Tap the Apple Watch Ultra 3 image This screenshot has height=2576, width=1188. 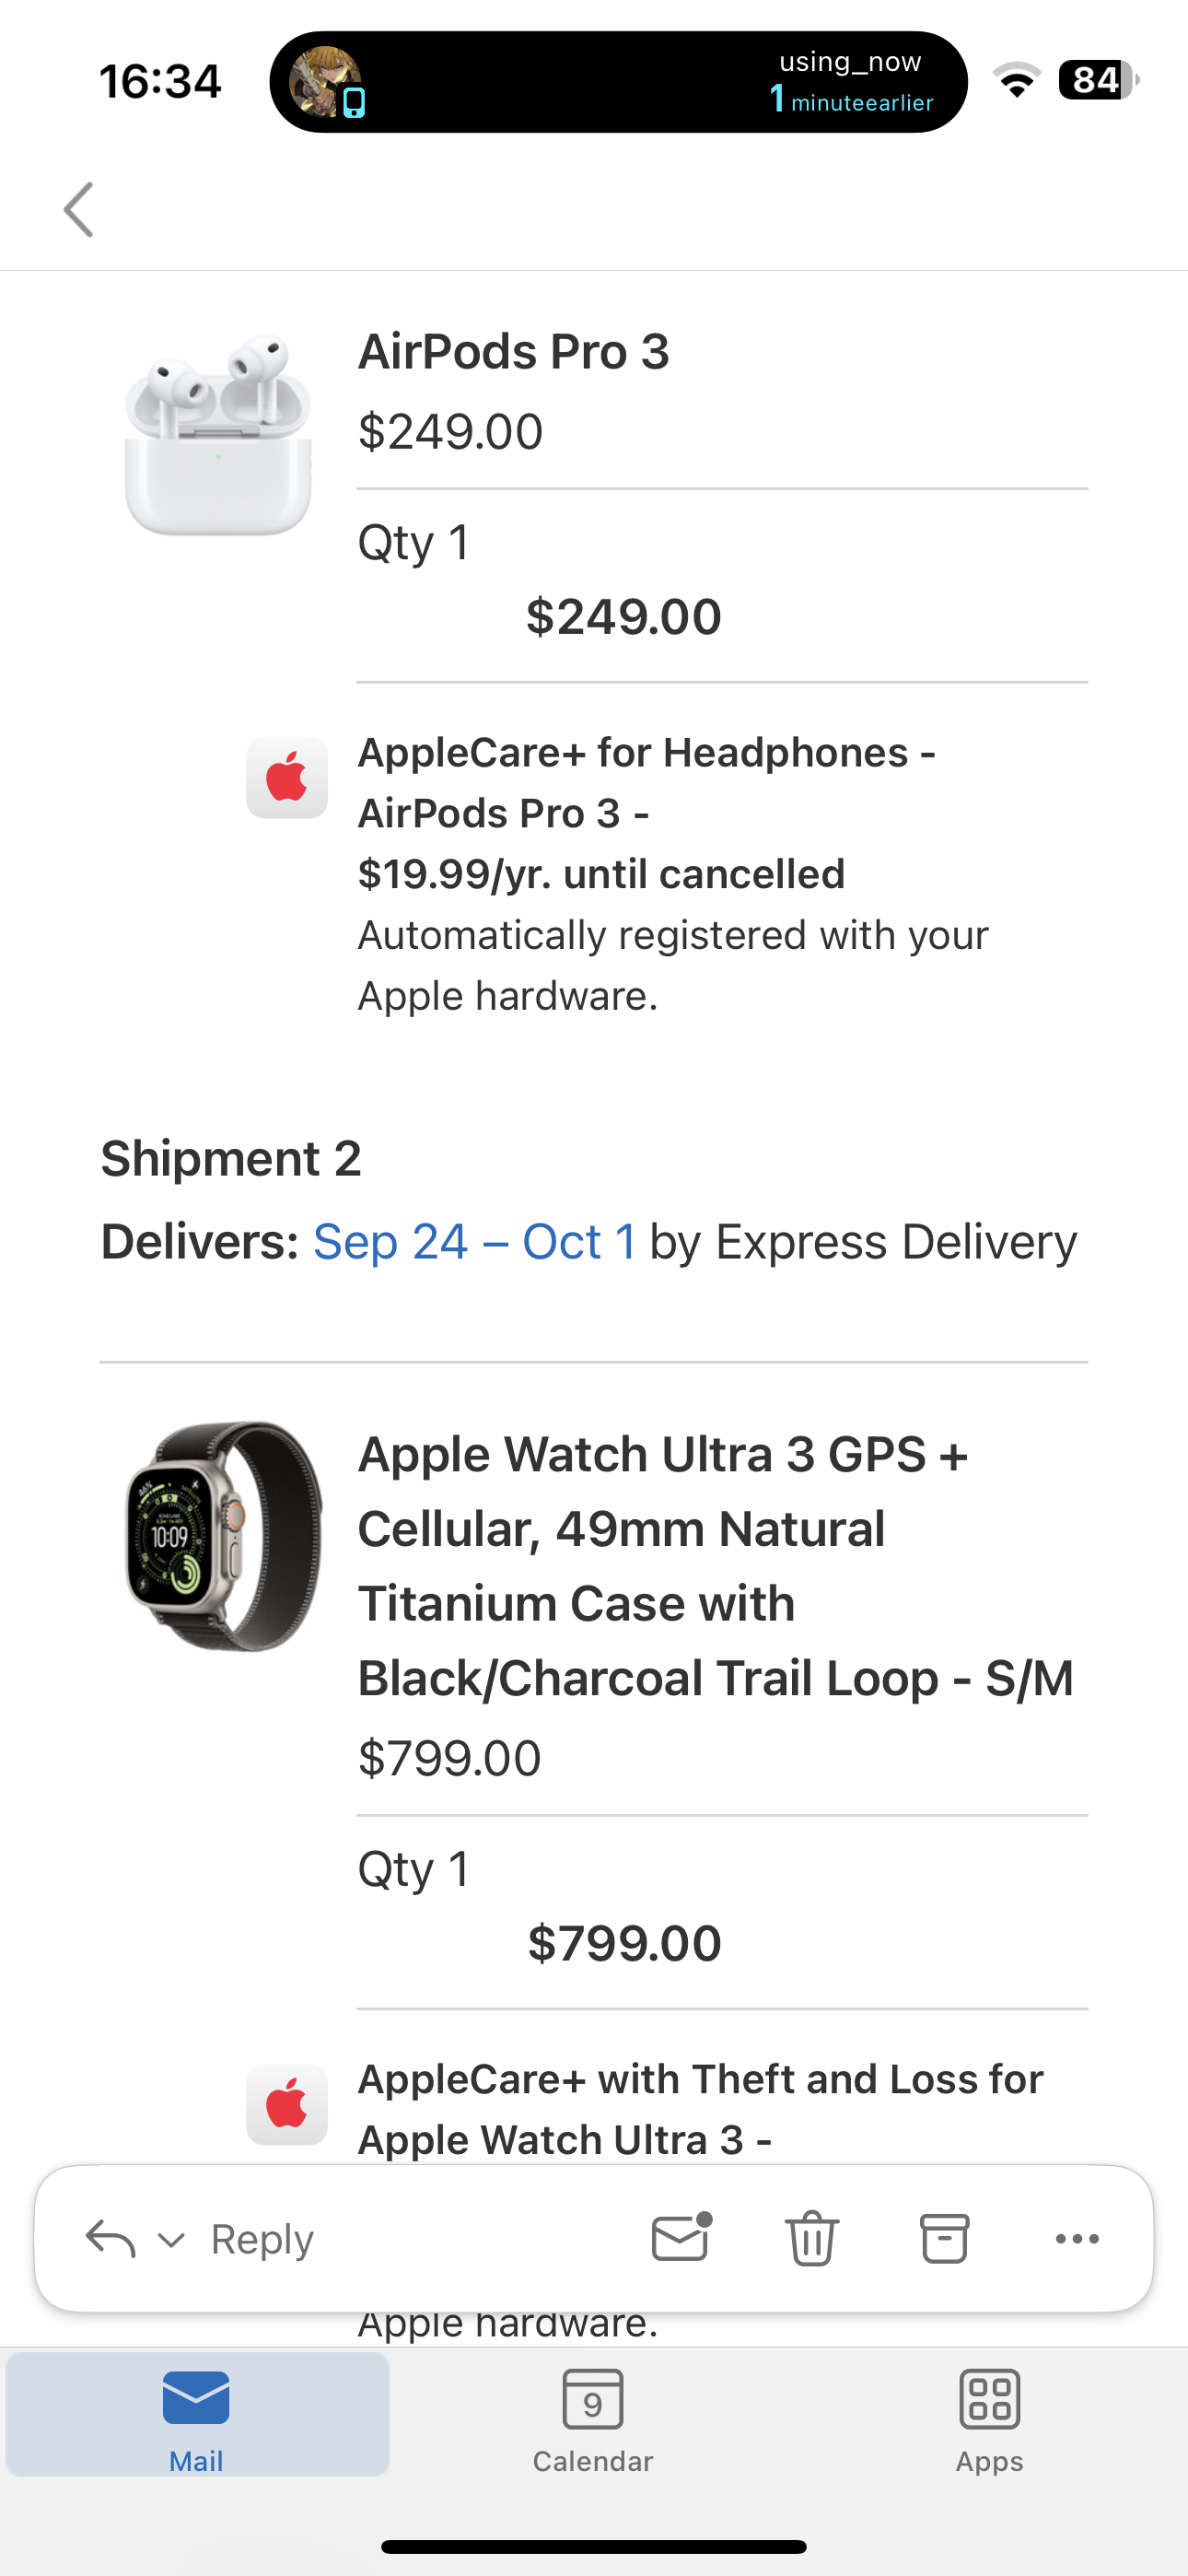pos(224,1536)
